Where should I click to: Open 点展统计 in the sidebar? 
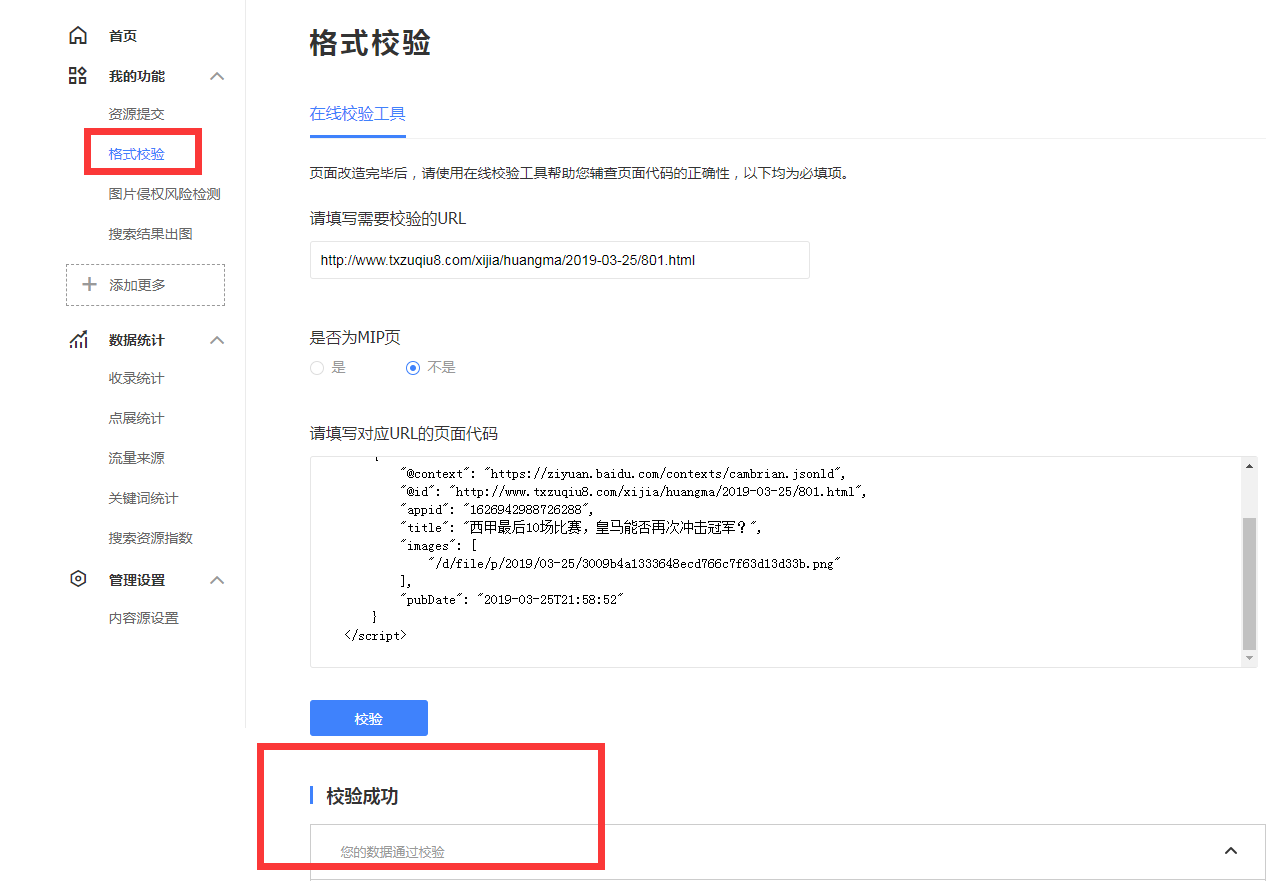click(x=136, y=418)
